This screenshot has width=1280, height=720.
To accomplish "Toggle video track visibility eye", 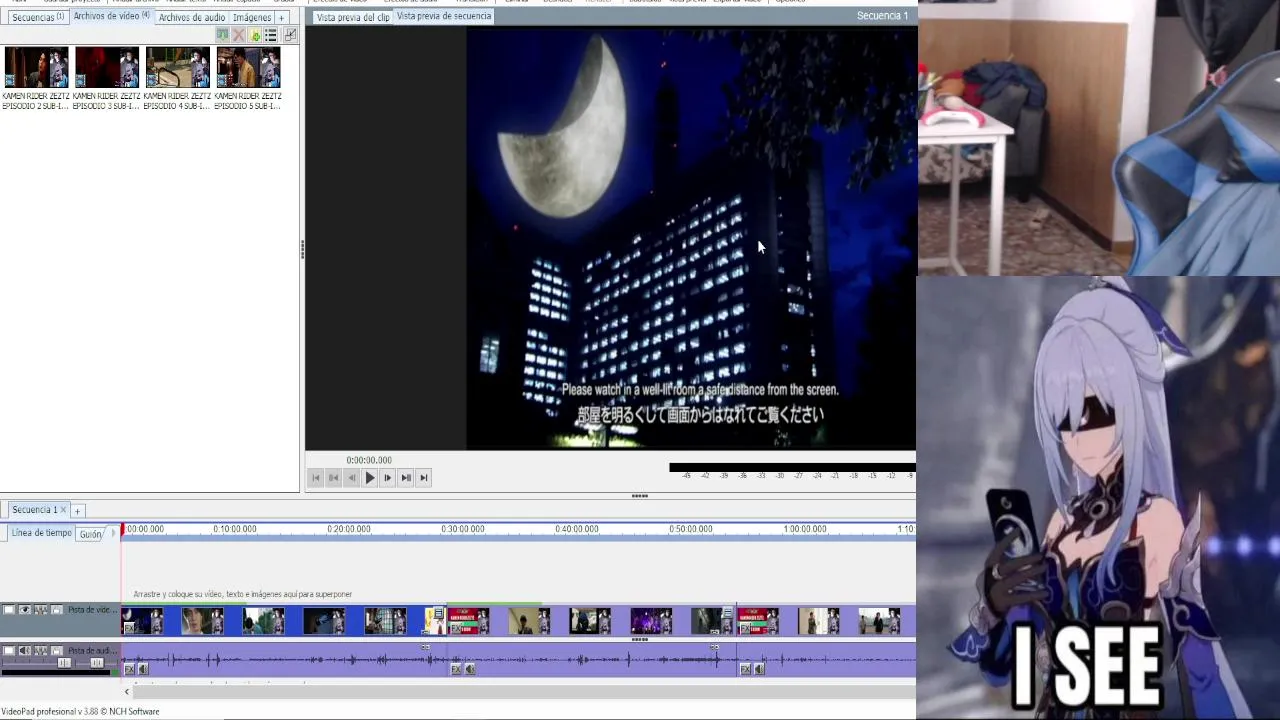I will pos(25,610).
